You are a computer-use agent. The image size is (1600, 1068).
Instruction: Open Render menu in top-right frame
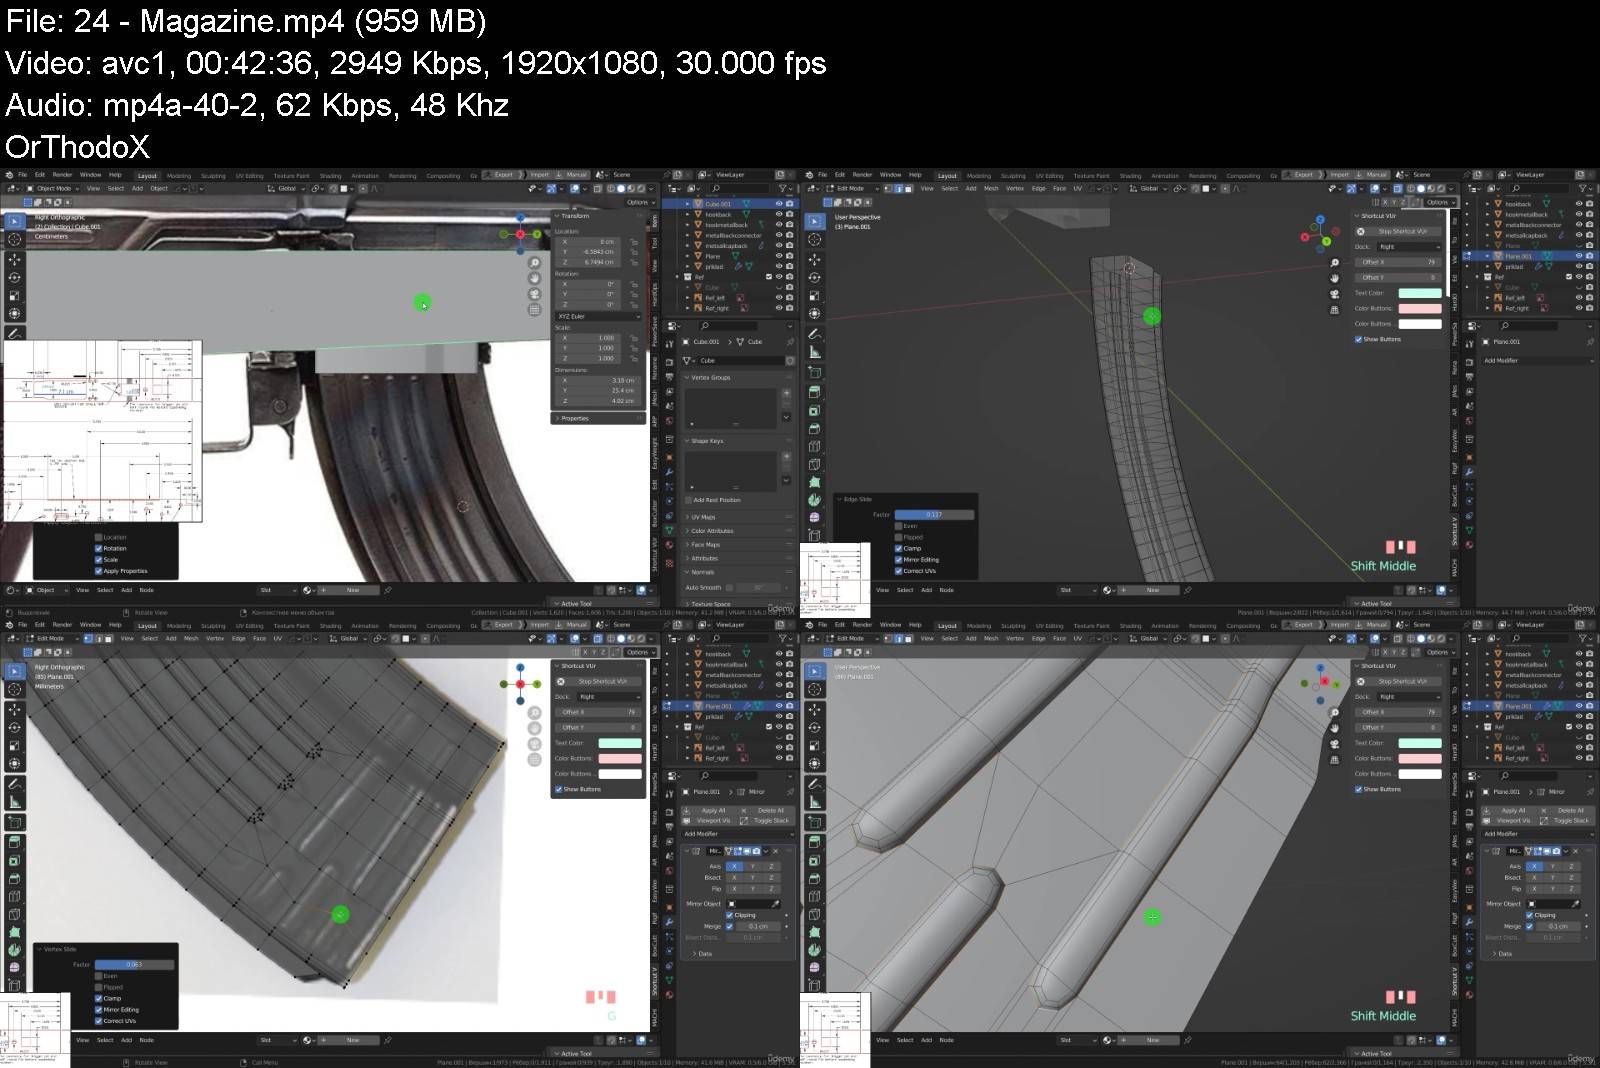point(862,175)
